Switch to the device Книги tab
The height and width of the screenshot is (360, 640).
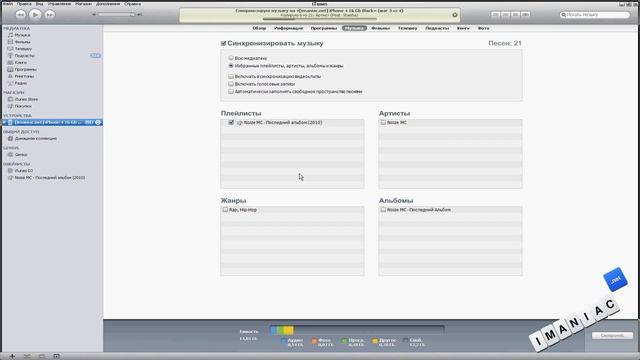click(463, 28)
